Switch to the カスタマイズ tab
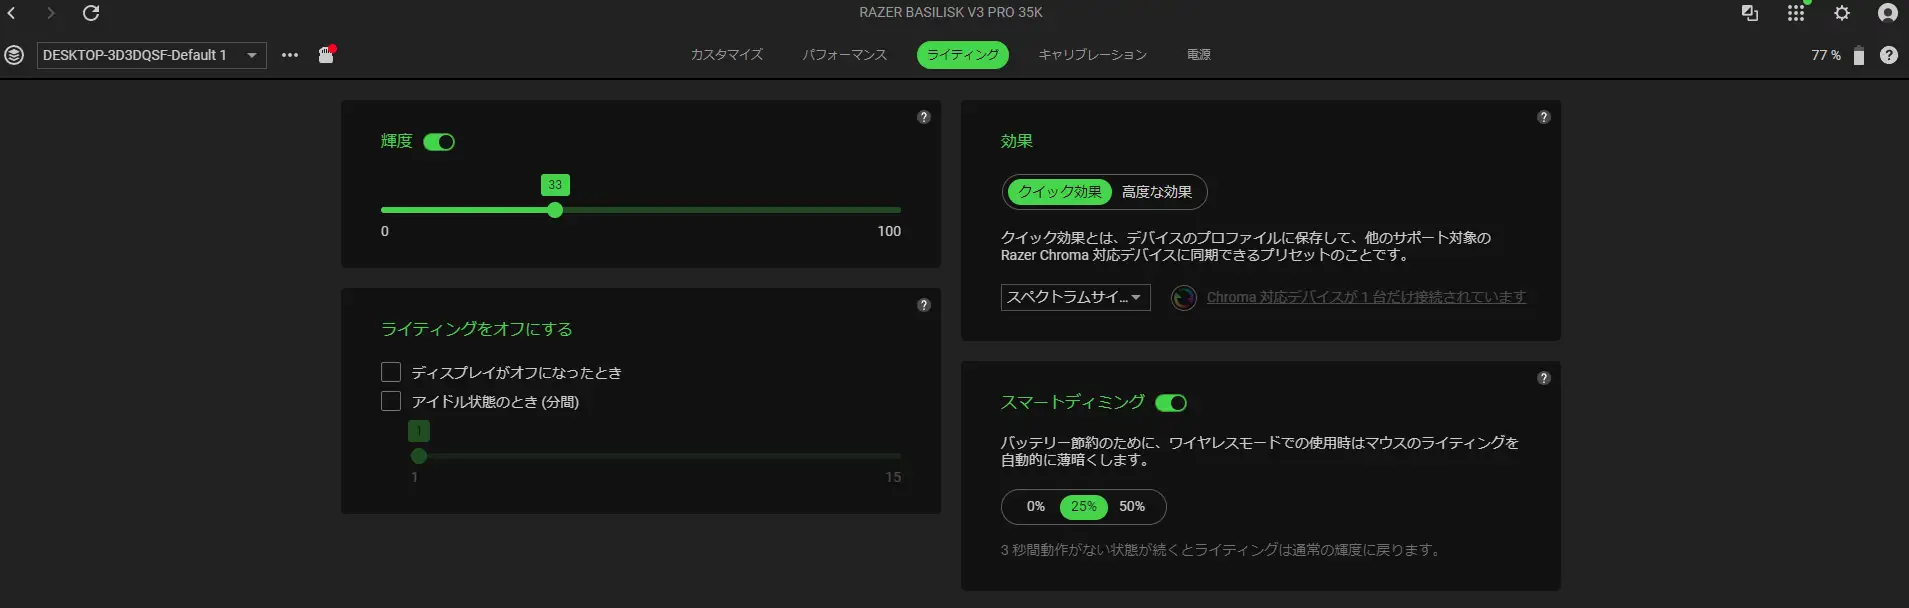Image resolution: width=1909 pixels, height=608 pixels. click(x=727, y=55)
